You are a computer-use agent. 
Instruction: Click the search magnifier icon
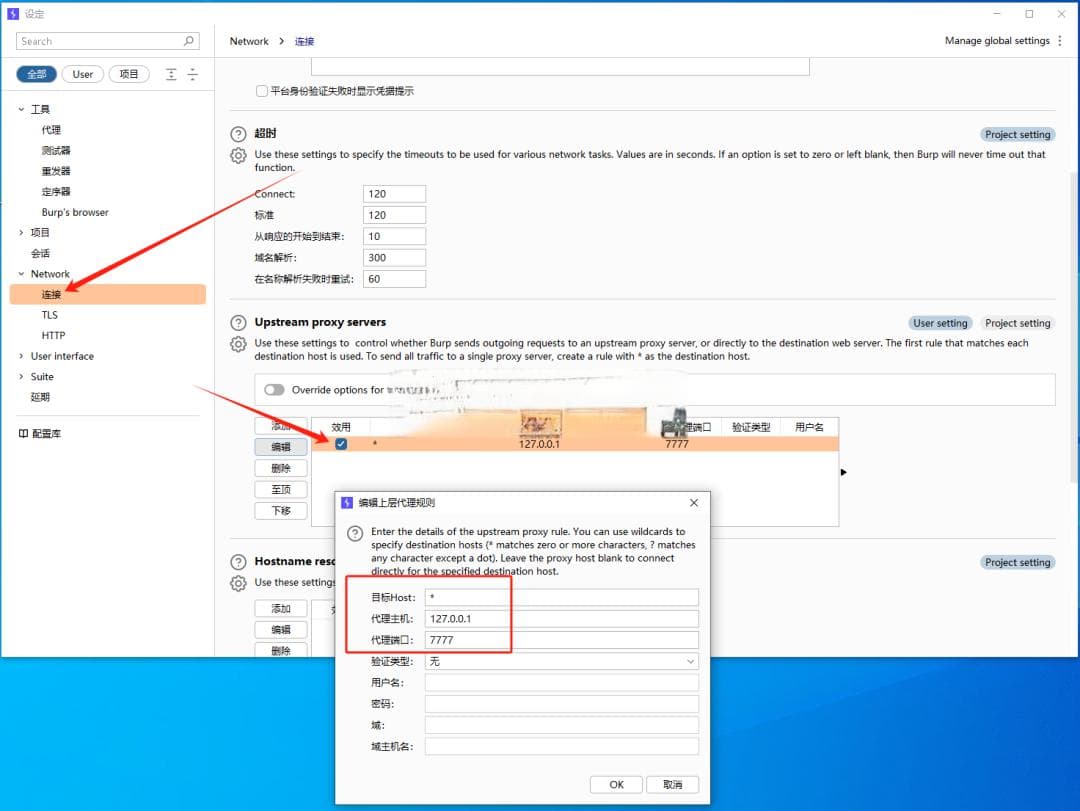tap(189, 41)
